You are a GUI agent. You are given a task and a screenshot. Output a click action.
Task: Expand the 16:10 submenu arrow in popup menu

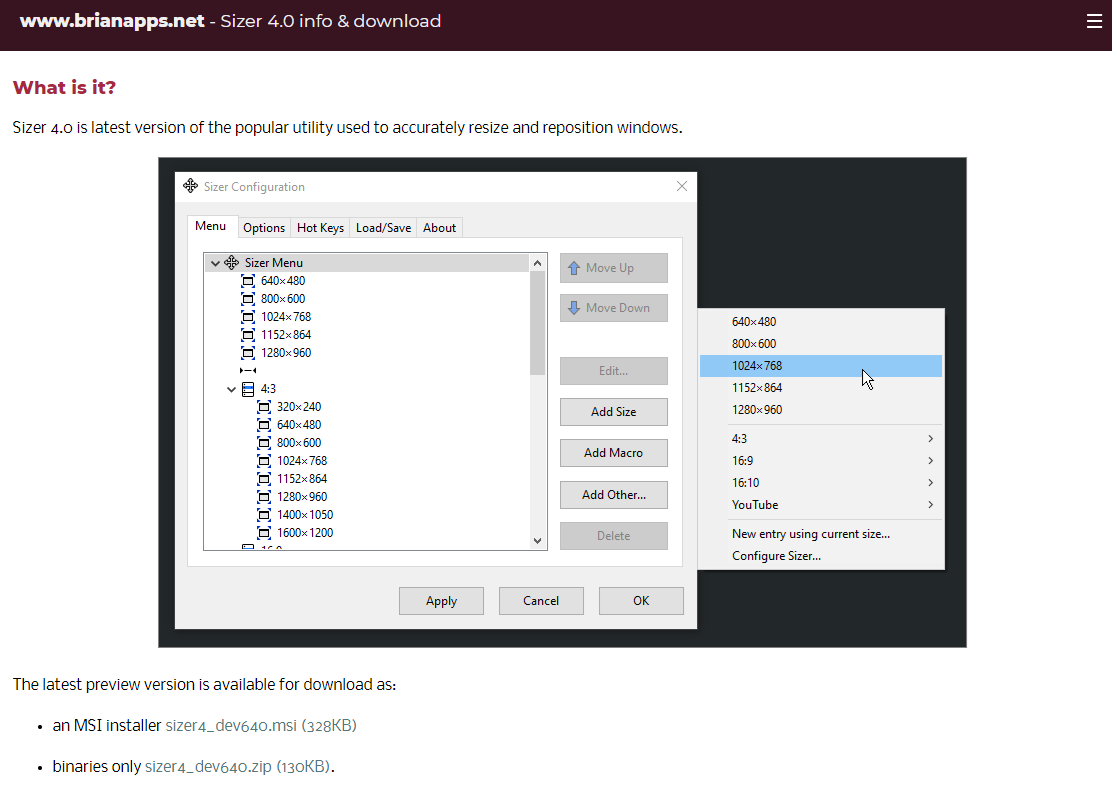tap(930, 482)
